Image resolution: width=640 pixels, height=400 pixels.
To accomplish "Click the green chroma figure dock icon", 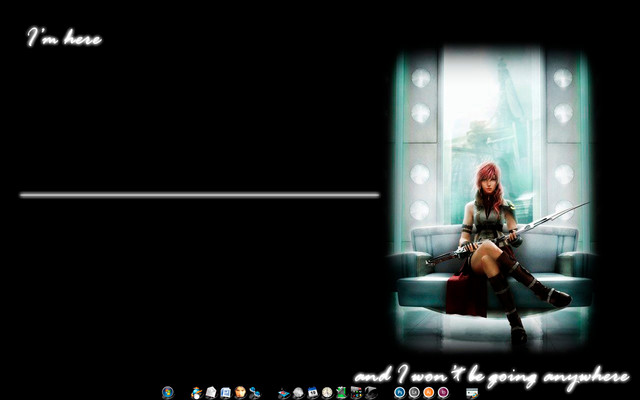I will click(x=342, y=393).
